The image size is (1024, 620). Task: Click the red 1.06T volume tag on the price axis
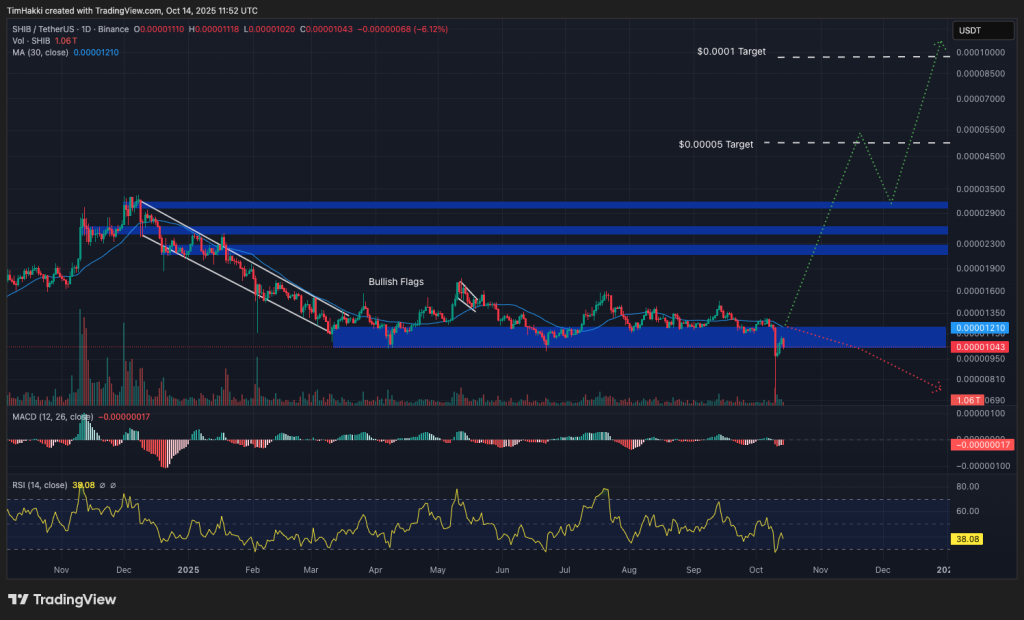[968, 400]
